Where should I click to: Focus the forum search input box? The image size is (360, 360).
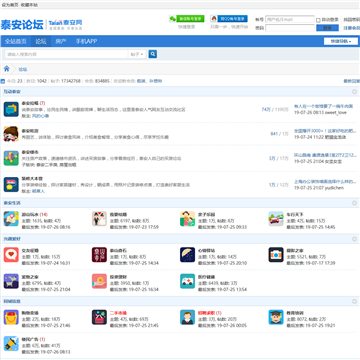(x=66, y=54)
